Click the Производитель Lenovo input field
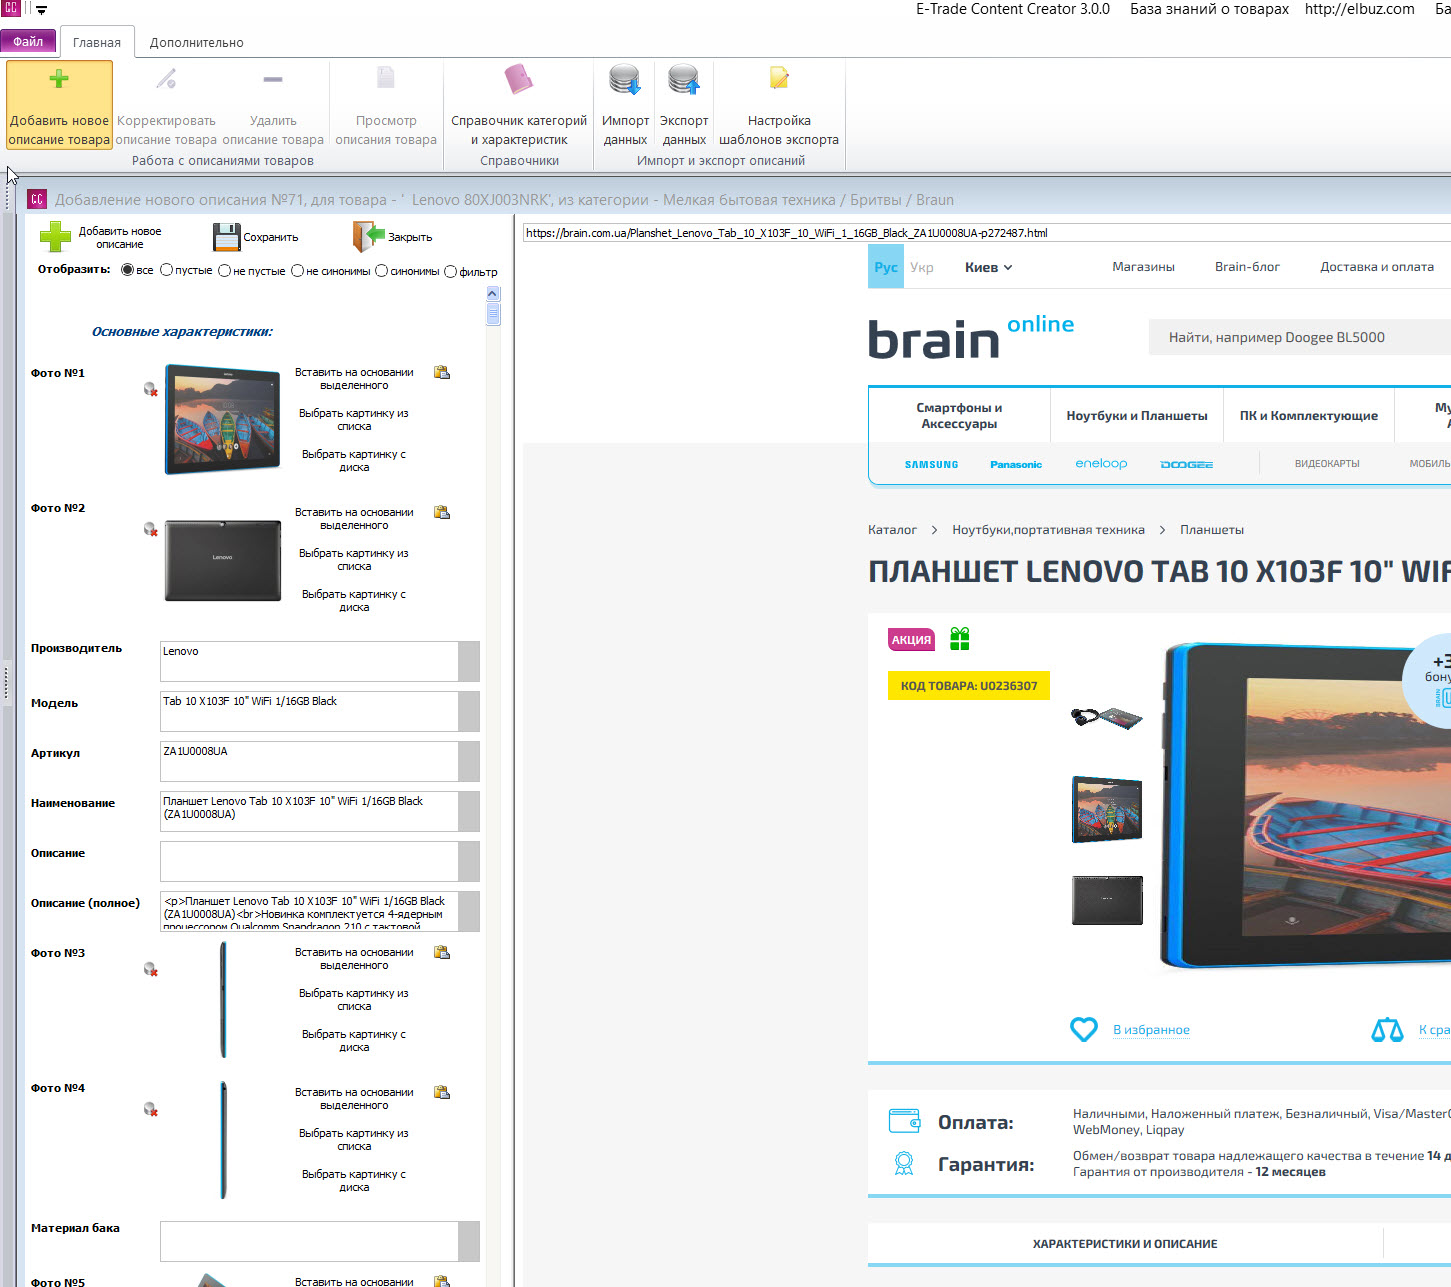1451x1287 pixels. 309,661
